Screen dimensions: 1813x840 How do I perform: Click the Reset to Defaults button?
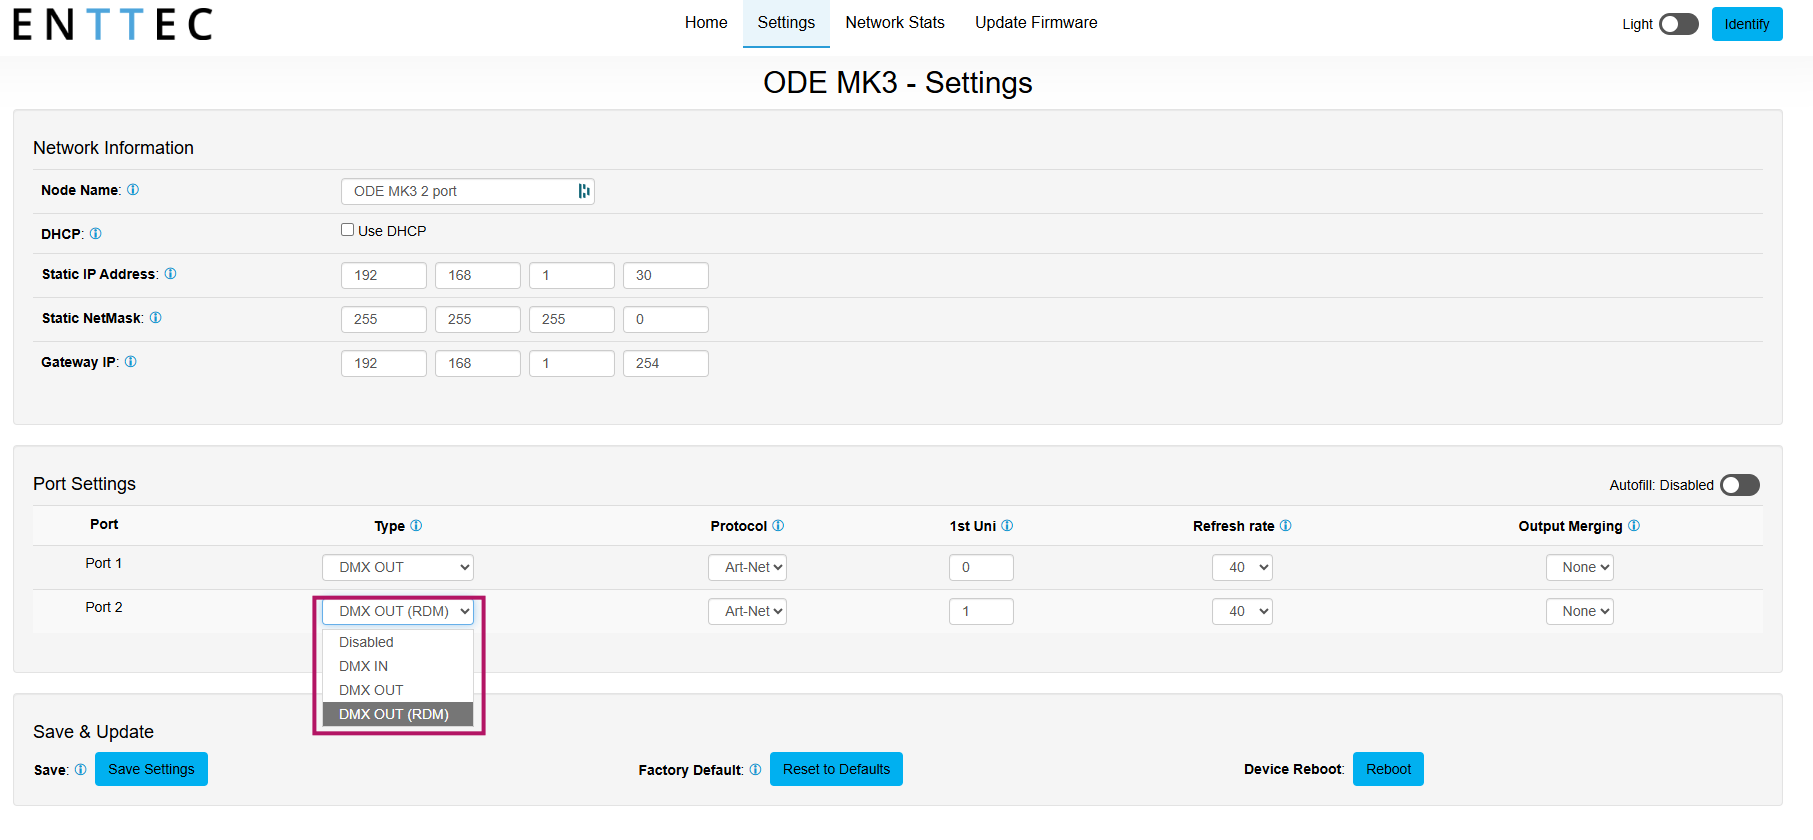[836, 769]
